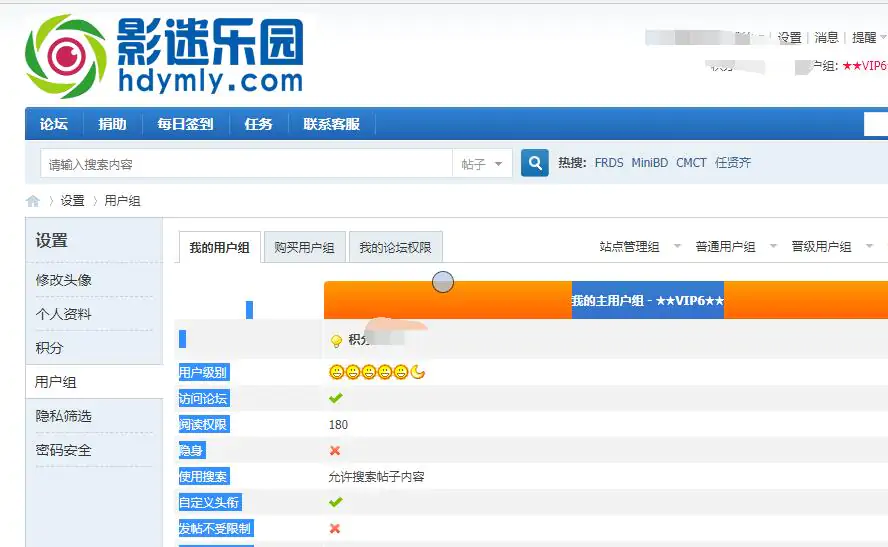
Task: Click the 阅读权限 row label
Action: click(203, 424)
